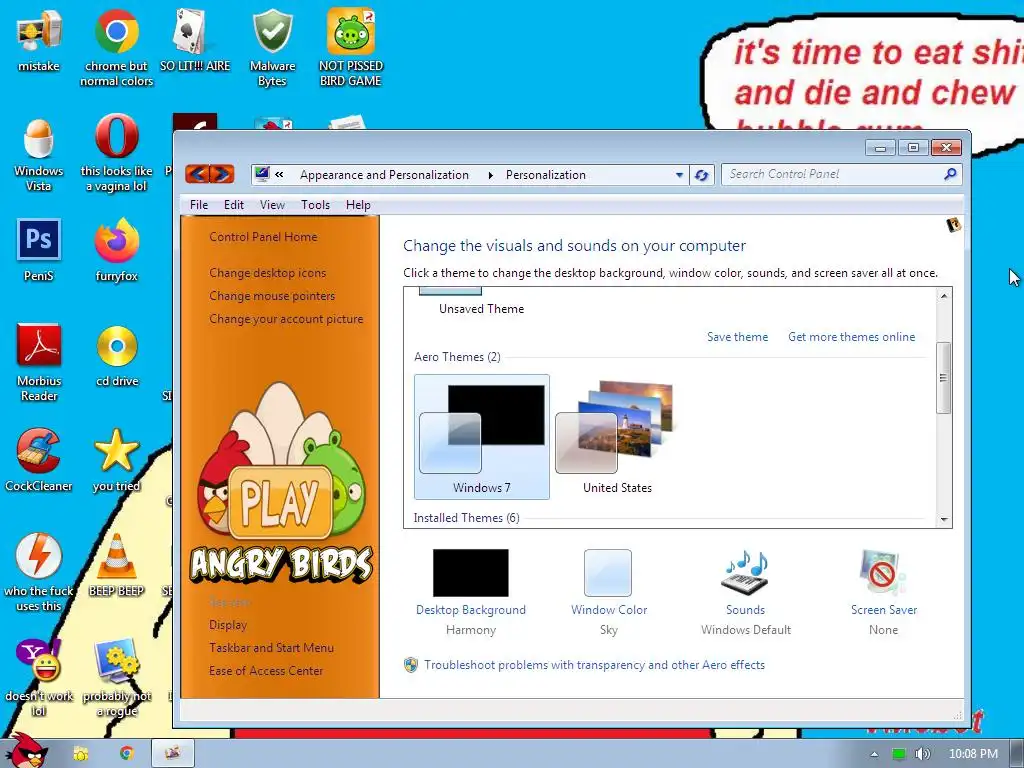
Task: Click the Back navigation arrow
Action: point(197,174)
